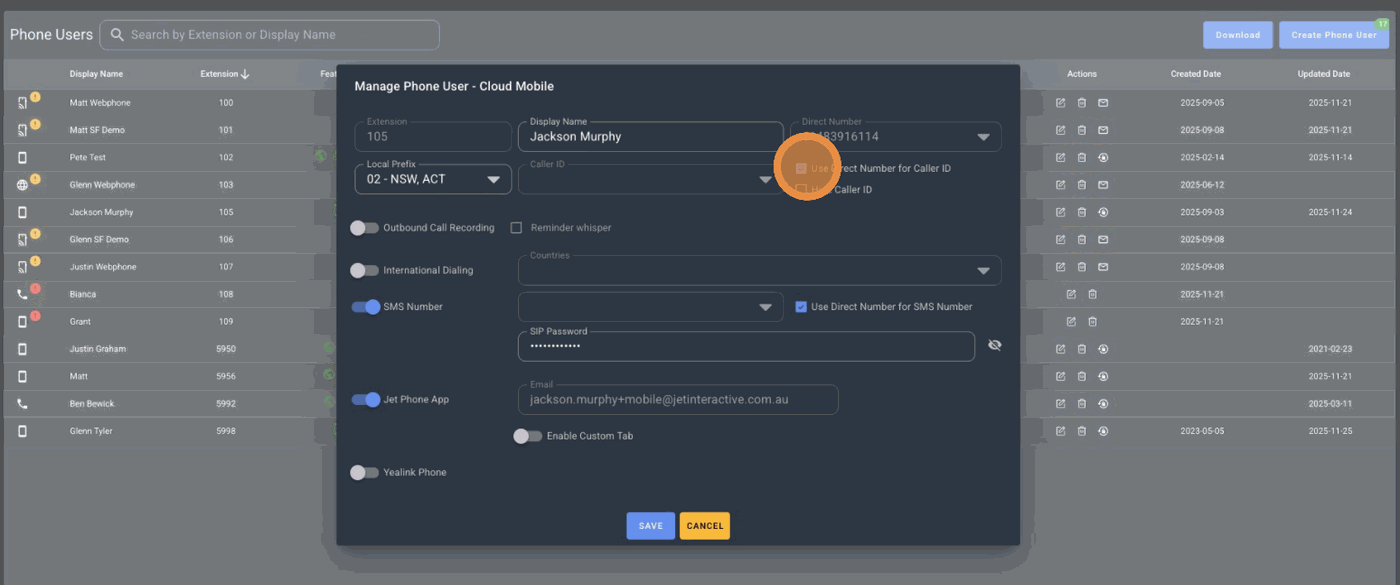Delete the Glenn Webphone user

[1082, 185]
